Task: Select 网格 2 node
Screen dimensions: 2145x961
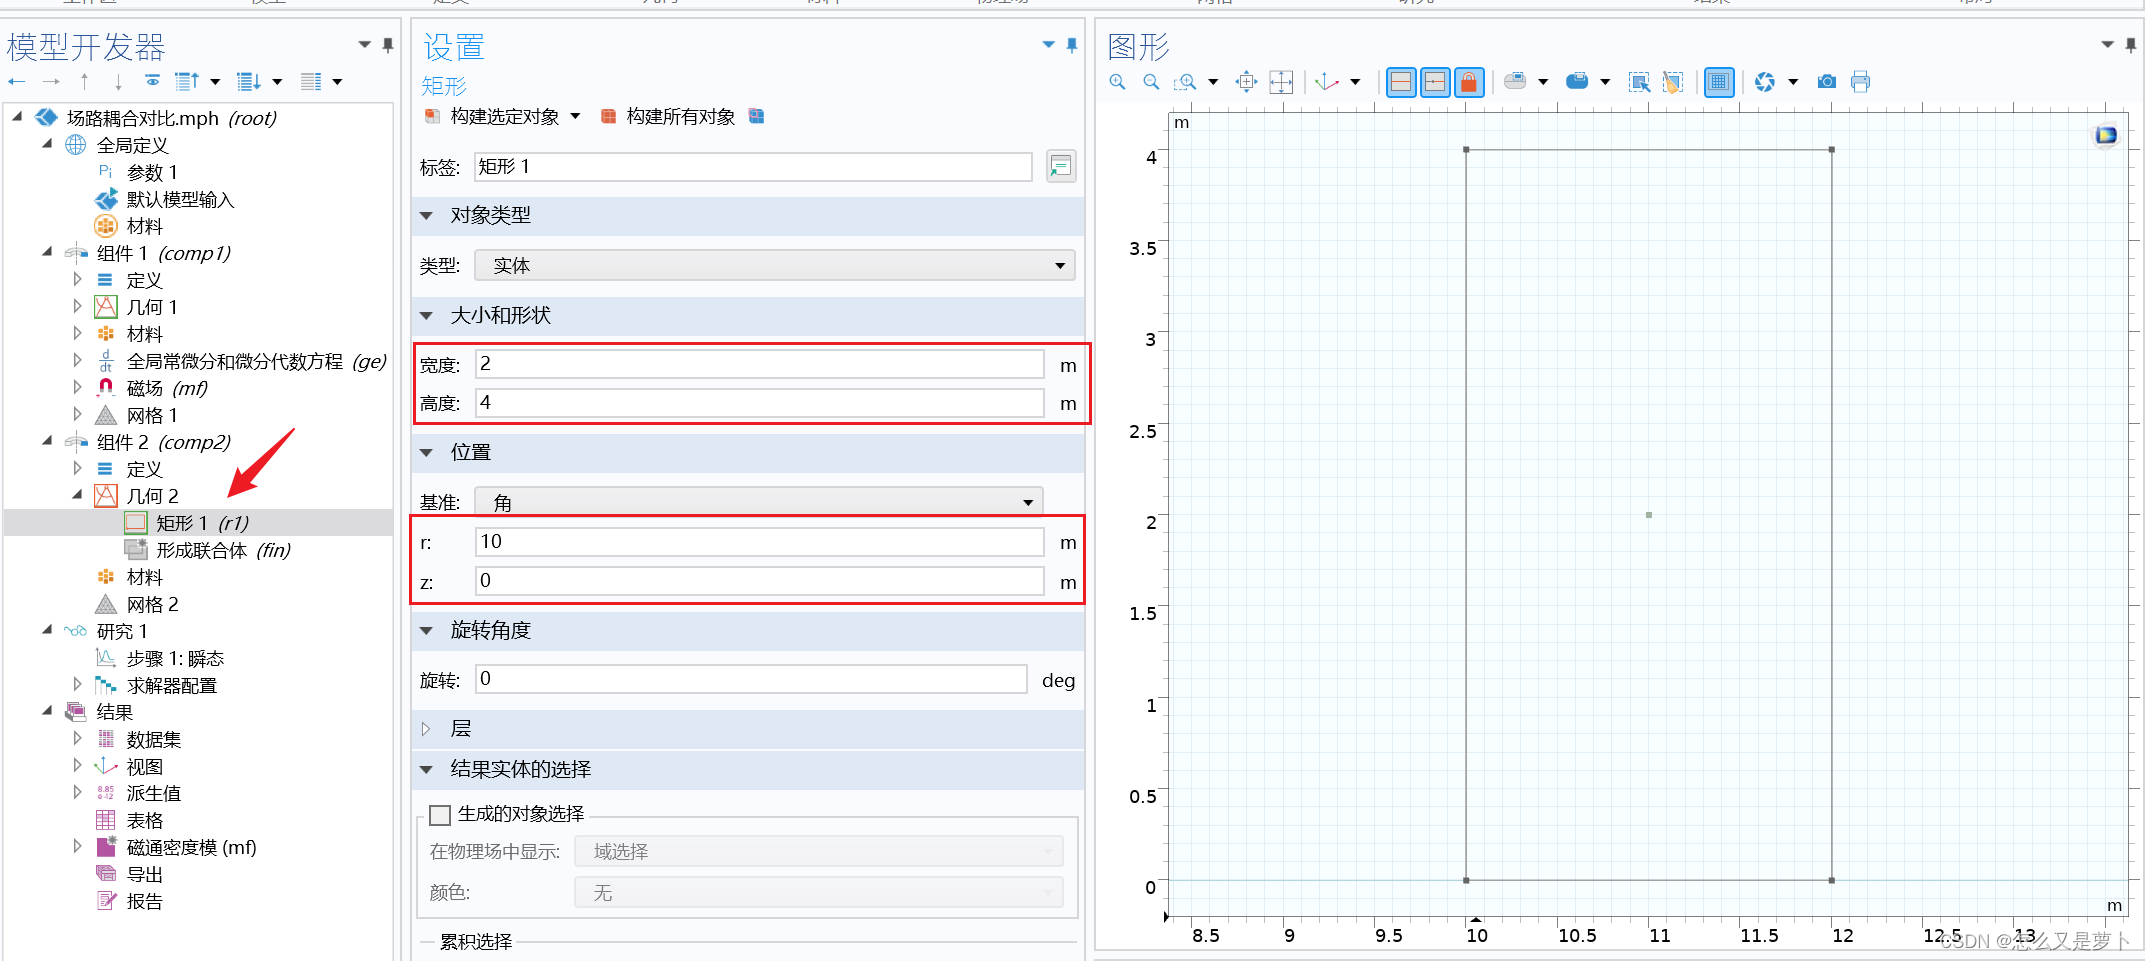Action: click(x=152, y=604)
